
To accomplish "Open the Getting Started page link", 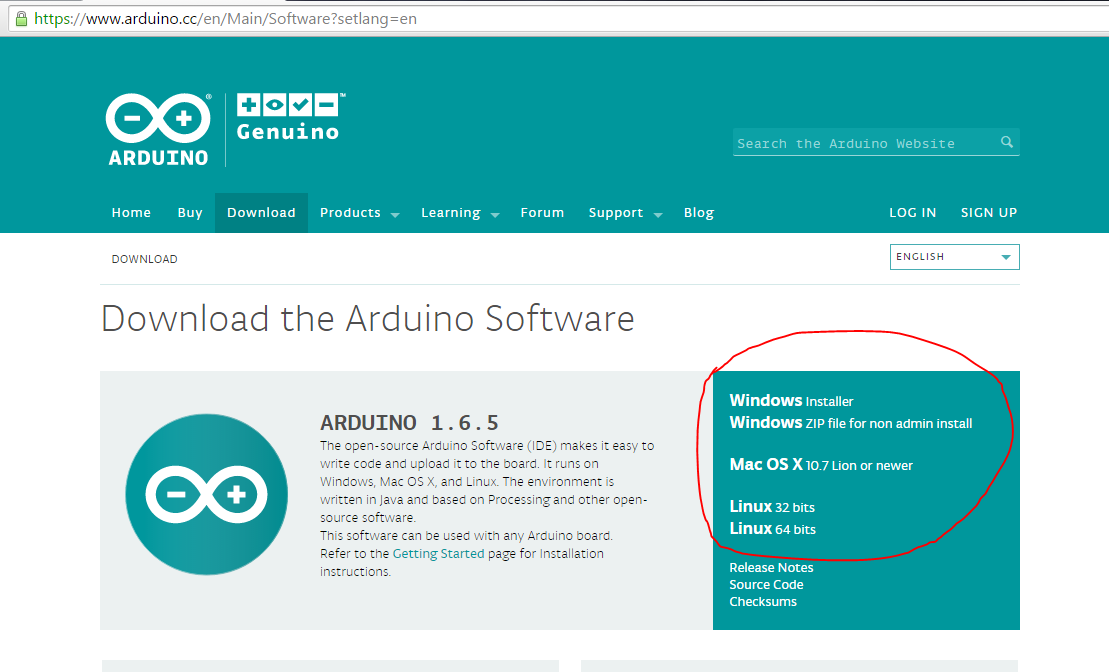I will [438, 553].
